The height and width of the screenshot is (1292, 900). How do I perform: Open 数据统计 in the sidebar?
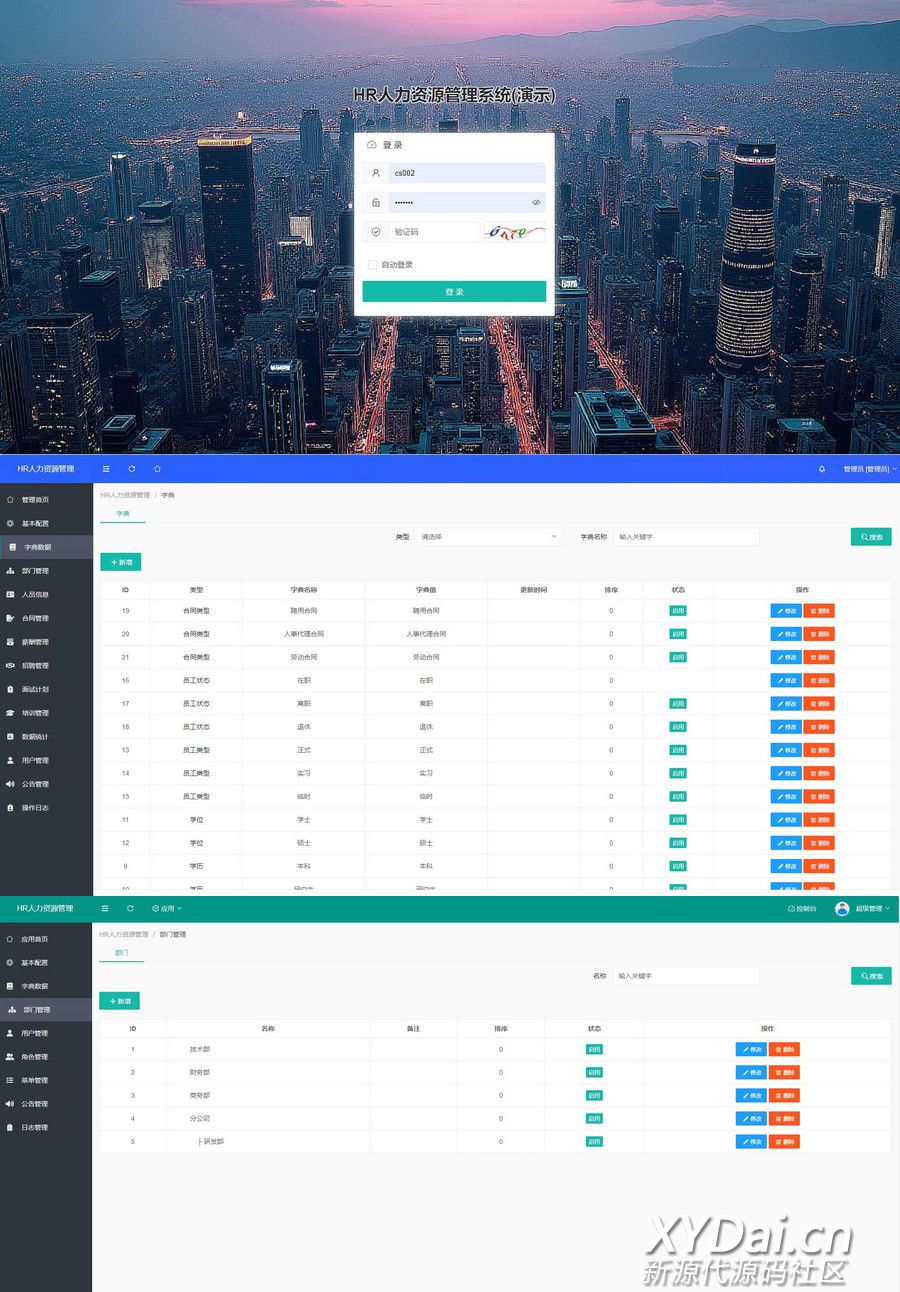35,737
